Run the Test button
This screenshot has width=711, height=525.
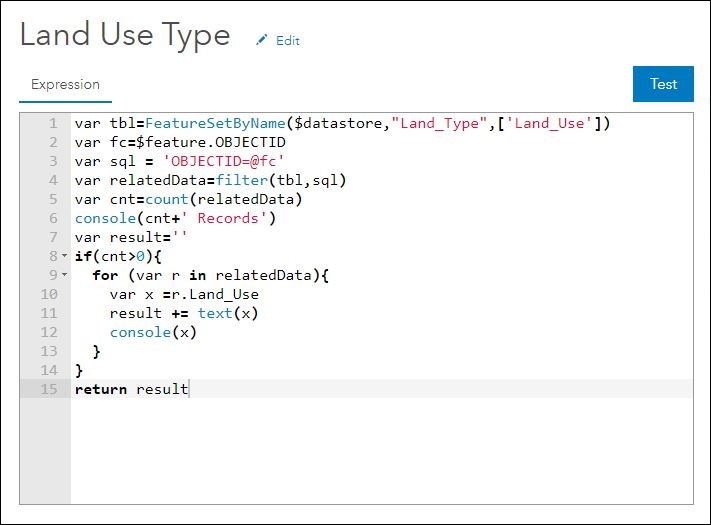point(663,84)
